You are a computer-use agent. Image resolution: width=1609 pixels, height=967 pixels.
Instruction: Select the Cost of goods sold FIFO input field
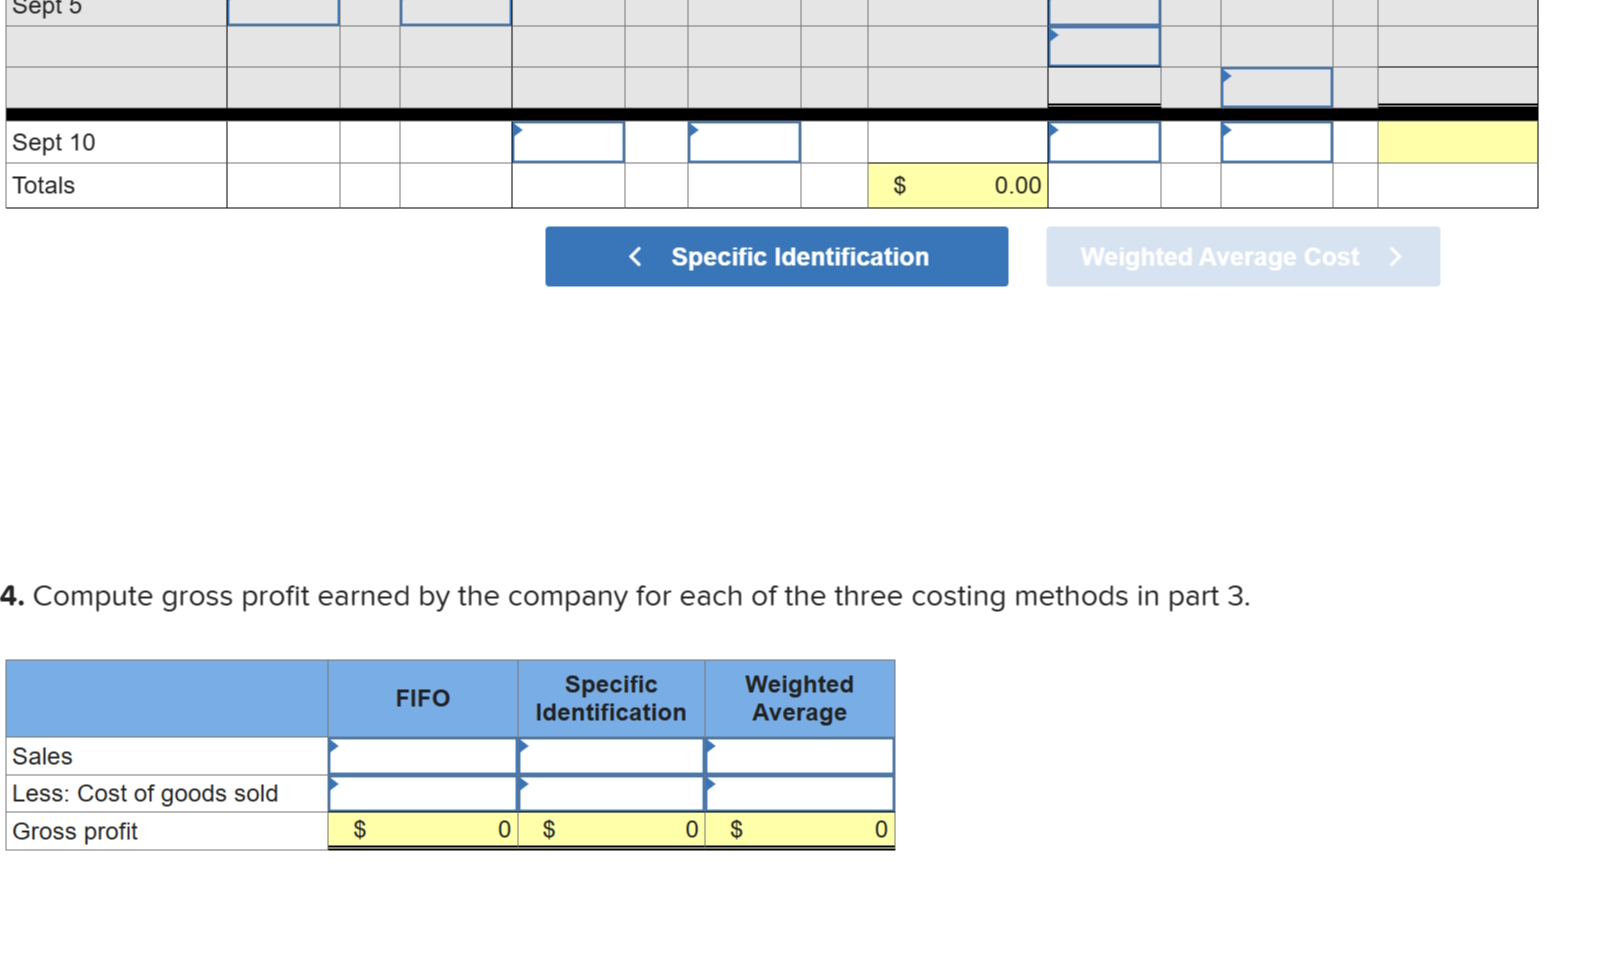pos(422,793)
